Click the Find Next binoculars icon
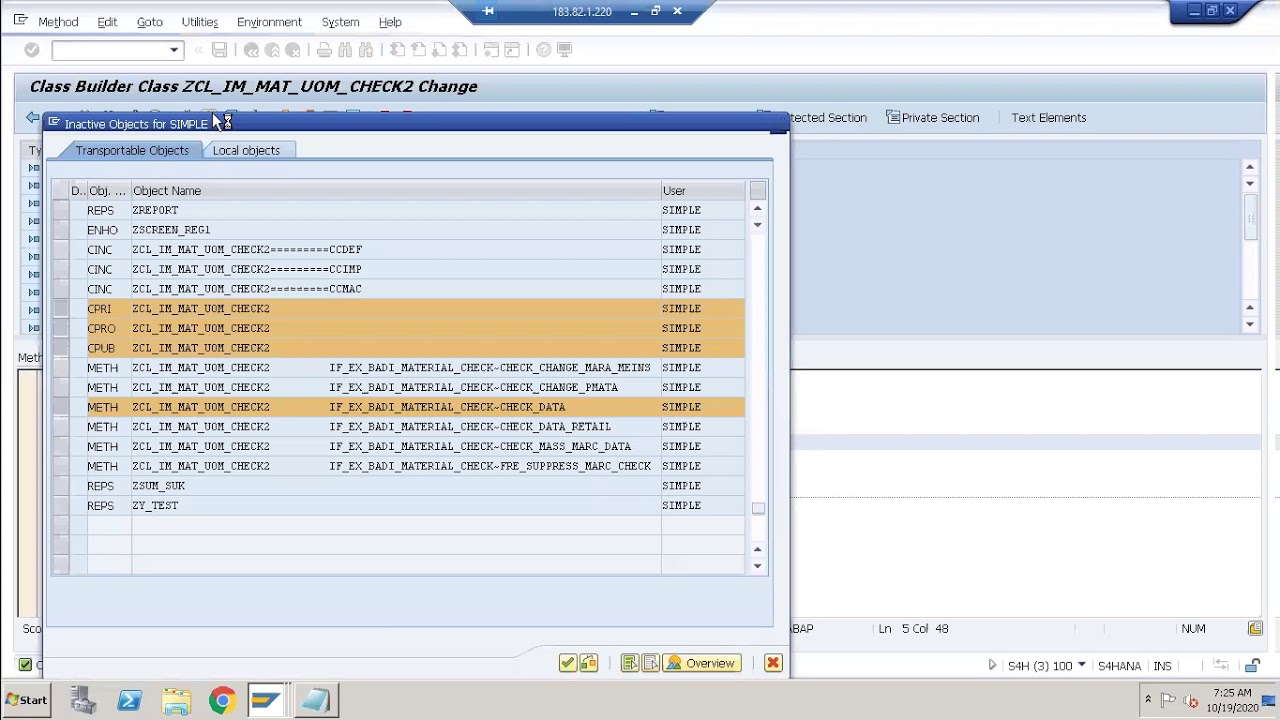Screen dimensions: 1280x720 [366, 50]
